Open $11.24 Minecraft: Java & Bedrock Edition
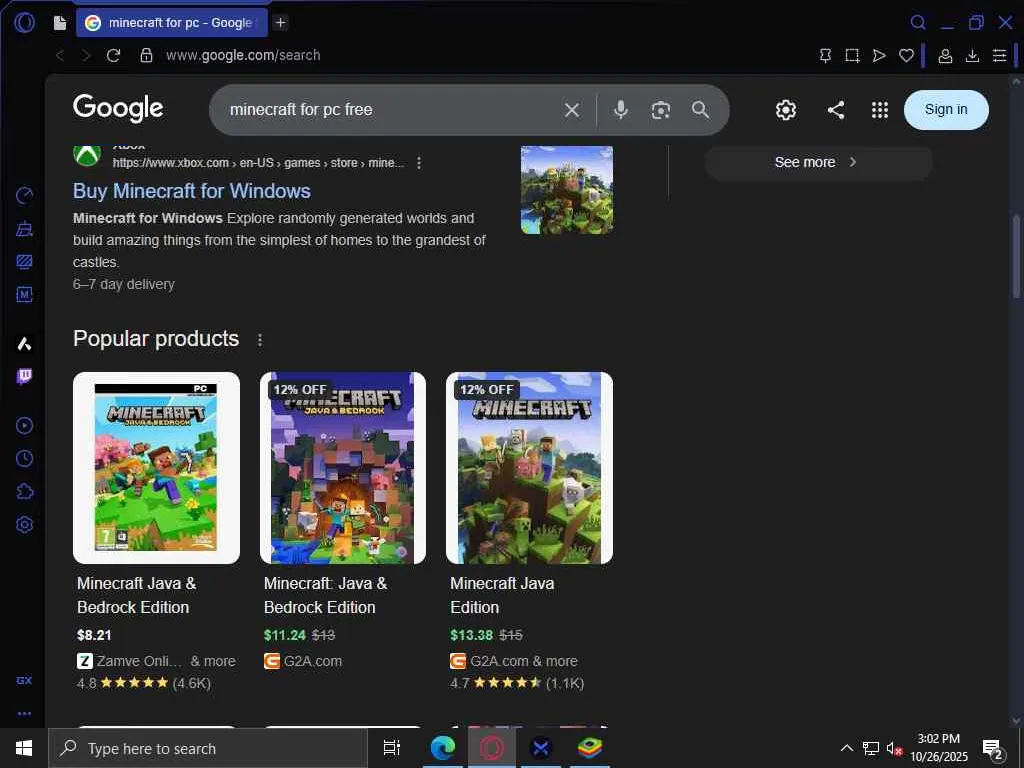The image size is (1024, 768). [x=325, y=595]
